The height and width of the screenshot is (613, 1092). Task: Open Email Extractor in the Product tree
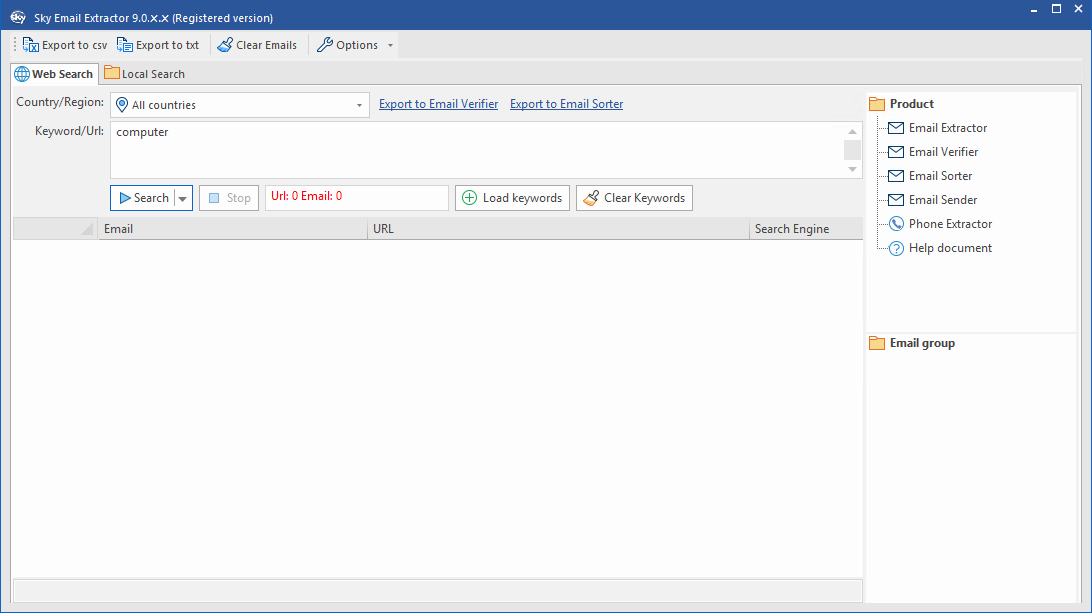pyautogui.click(x=937, y=128)
